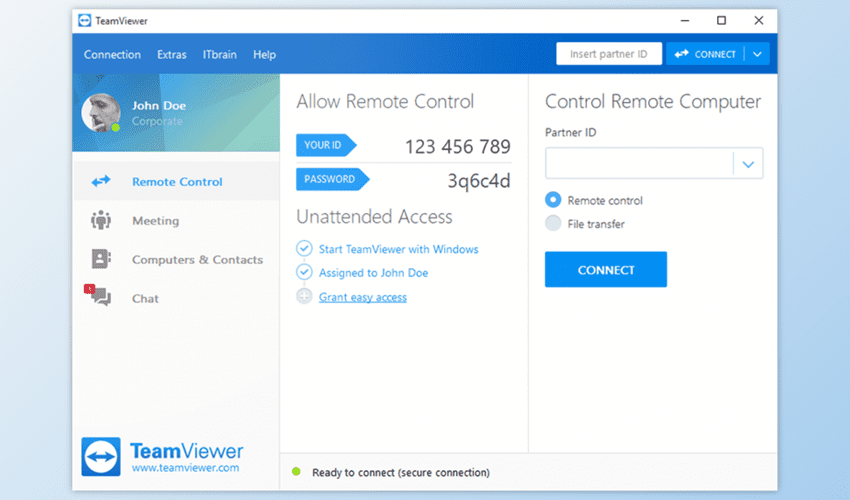Click the green online status dot on avatar
This screenshot has width=850, height=500.
pyautogui.click(x=115, y=127)
